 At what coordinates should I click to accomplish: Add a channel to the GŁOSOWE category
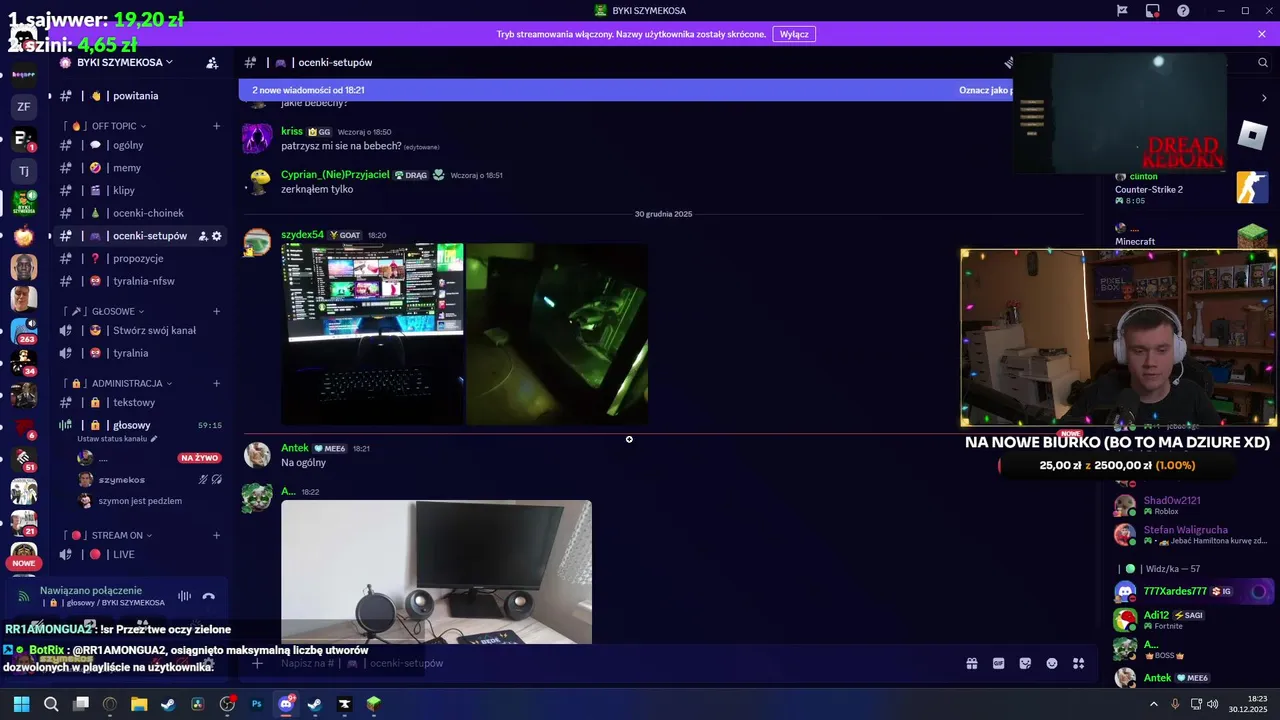click(x=216, y=311)
